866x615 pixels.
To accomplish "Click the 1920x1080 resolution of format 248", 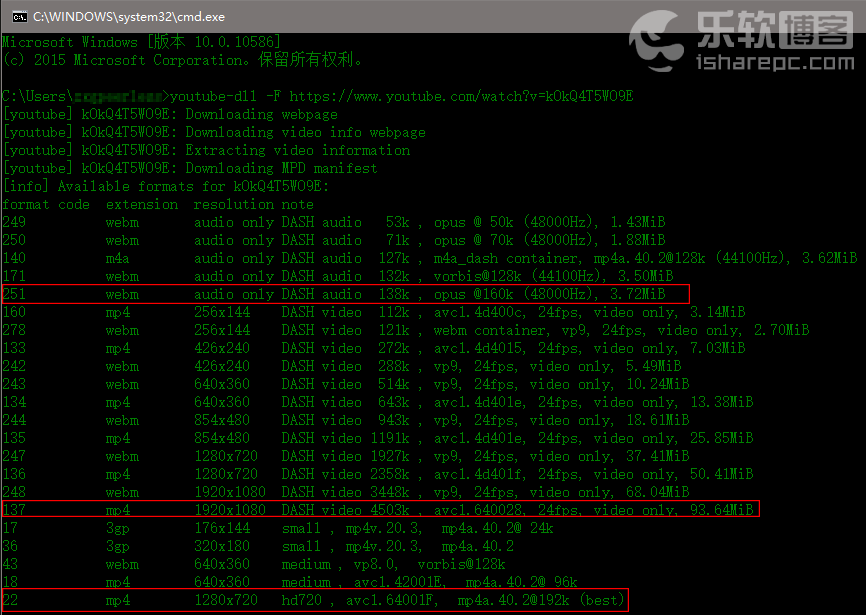I will (x=230, y=492).
